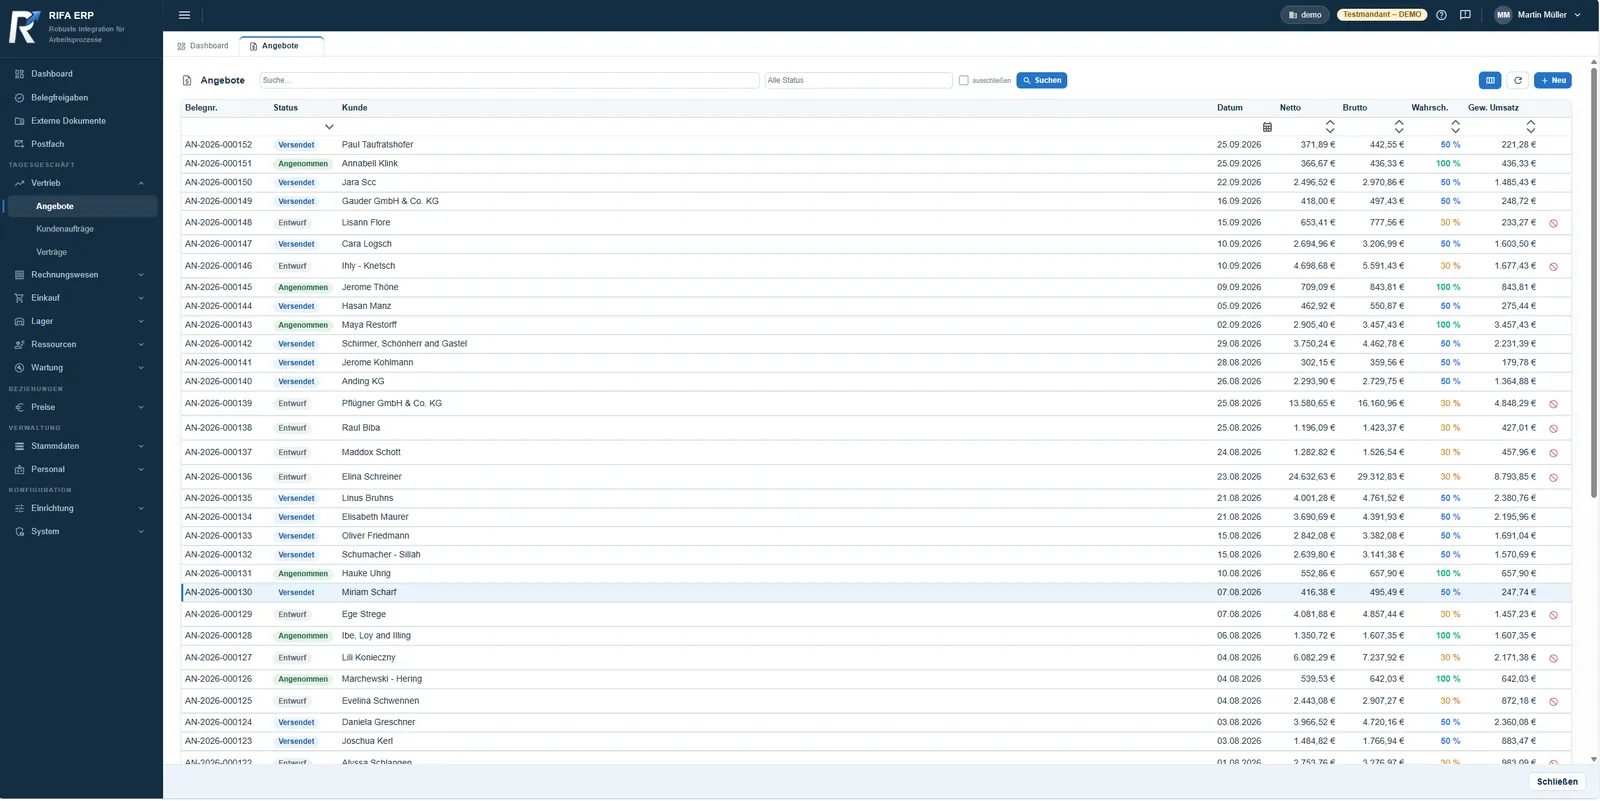Expand the Lager menu
The image size is (1600, 801).
80,321
